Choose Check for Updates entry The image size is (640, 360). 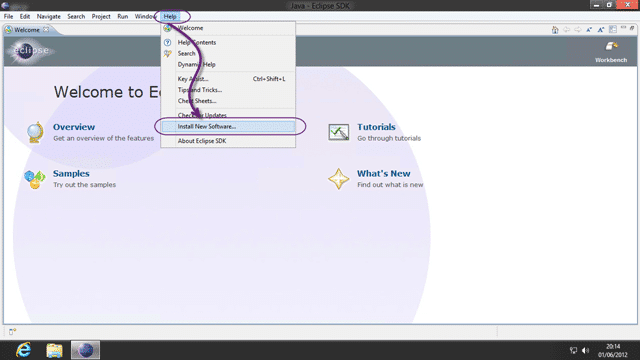point(228,115)
